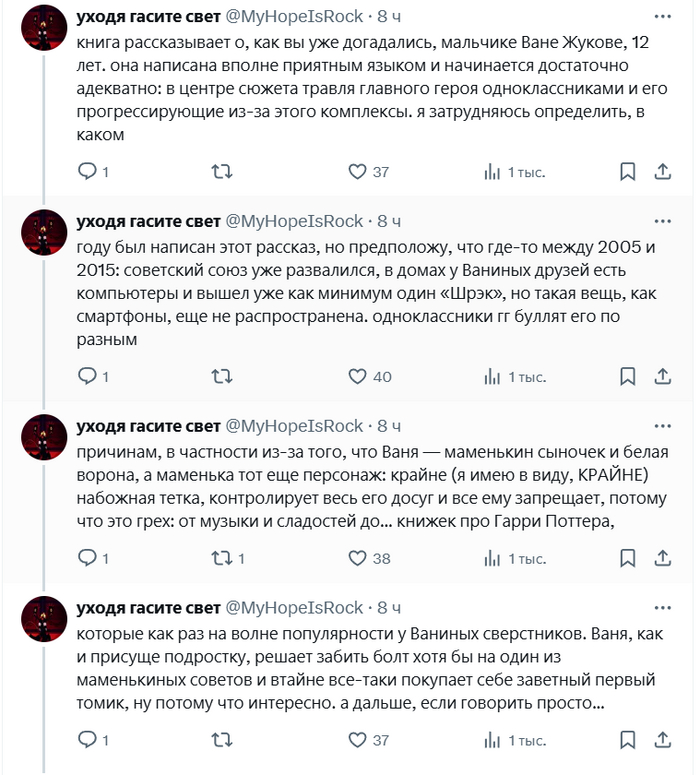
Task: Bookmark the tweet mentioning «Шрэк»
Action: click(x=627, y=376)
